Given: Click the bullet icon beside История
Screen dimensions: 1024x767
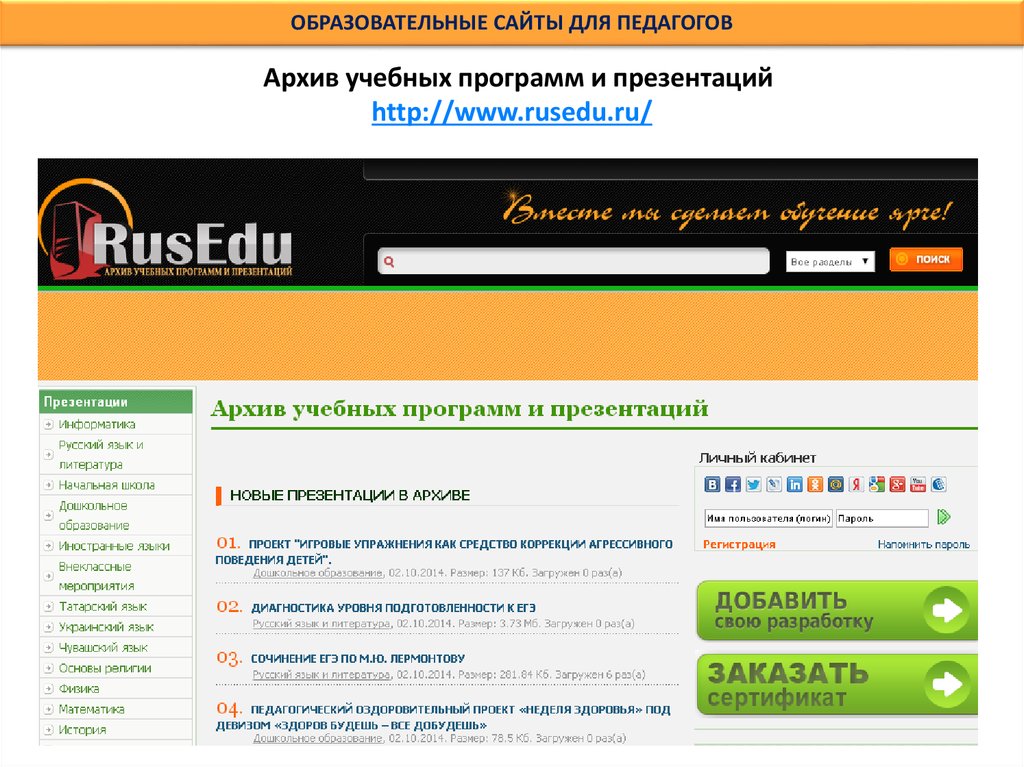Looking at the screenshot, I should click(x=48, y=730).
